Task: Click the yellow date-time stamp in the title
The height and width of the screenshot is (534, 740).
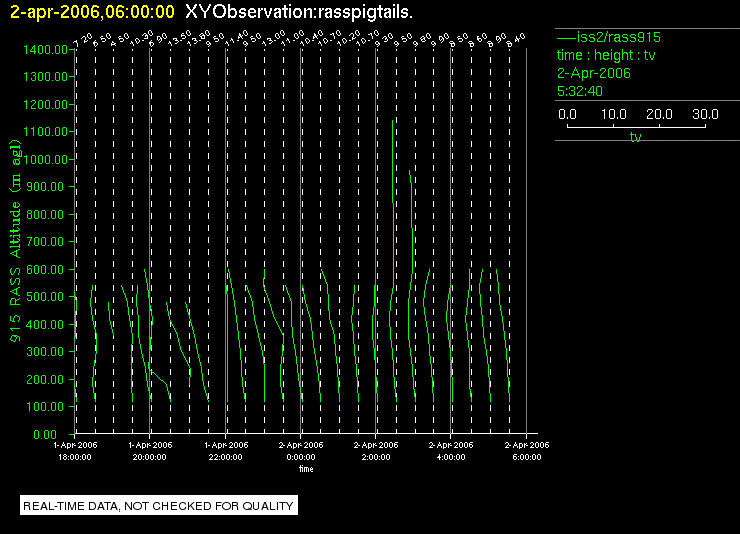Action: pyautogui.click(x=92, y=11)
